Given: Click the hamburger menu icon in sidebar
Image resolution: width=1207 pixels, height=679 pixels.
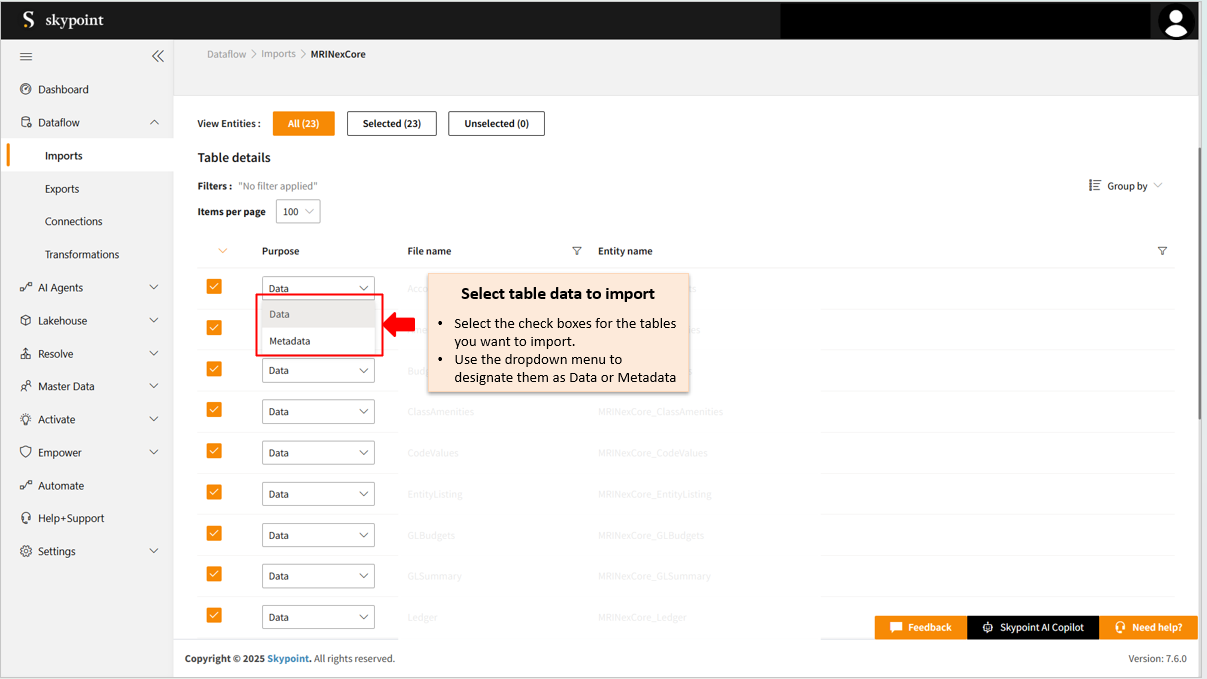Looking at the screenshot, I should (x=26, y=56).
